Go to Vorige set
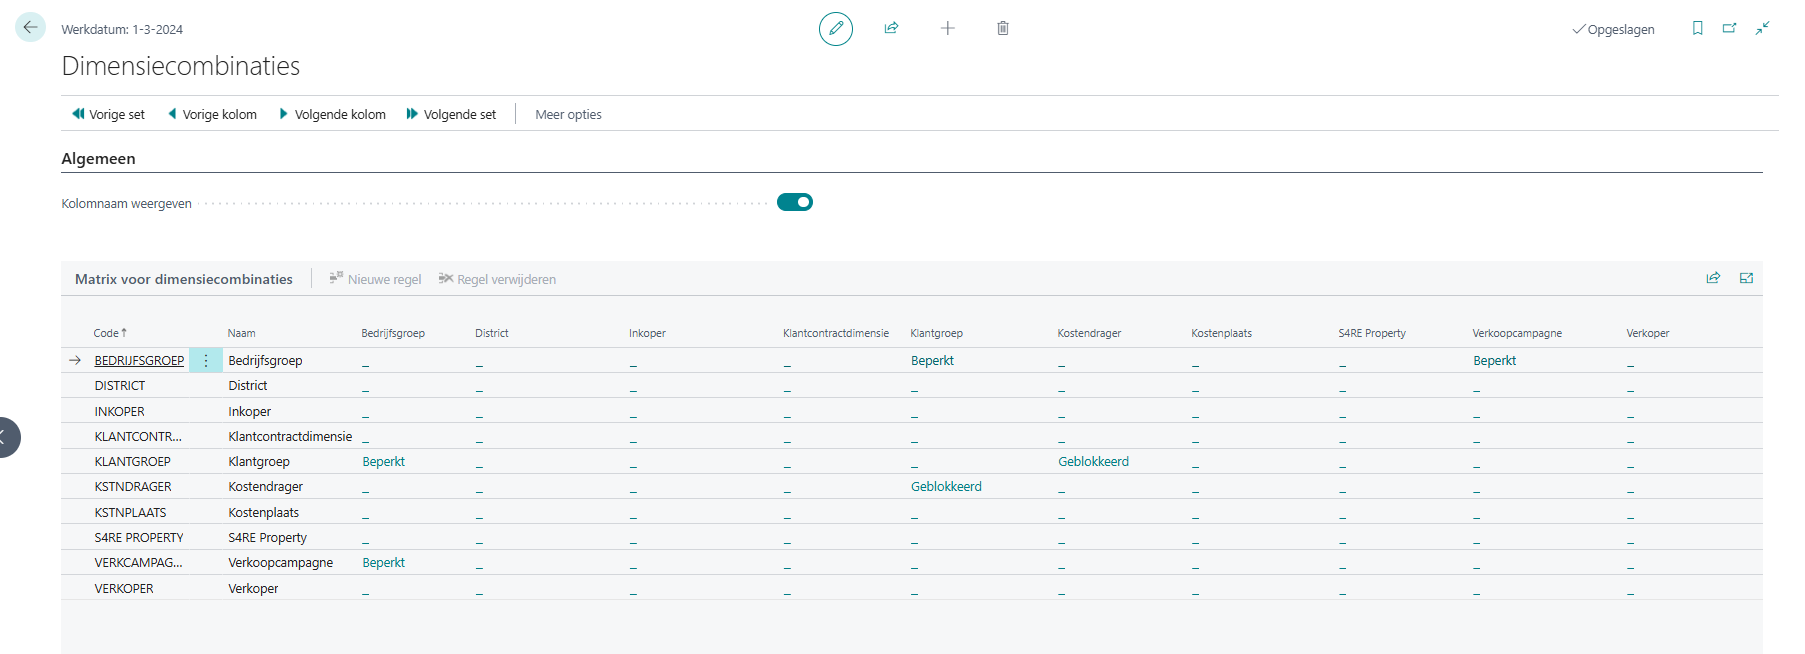The image size is (1805, 654). (108, 114)
